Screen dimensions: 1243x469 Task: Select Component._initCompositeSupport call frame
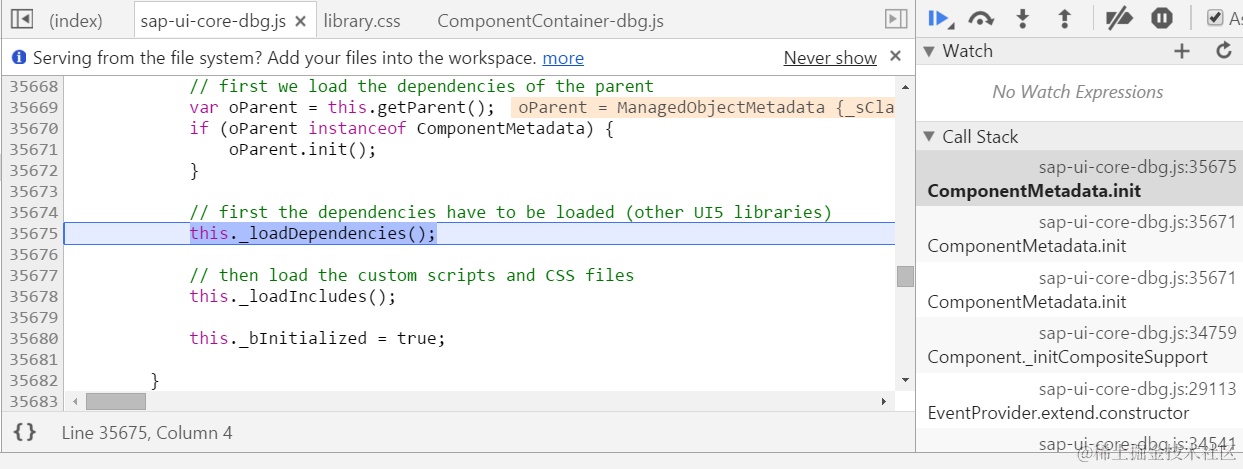(1079, 345)
